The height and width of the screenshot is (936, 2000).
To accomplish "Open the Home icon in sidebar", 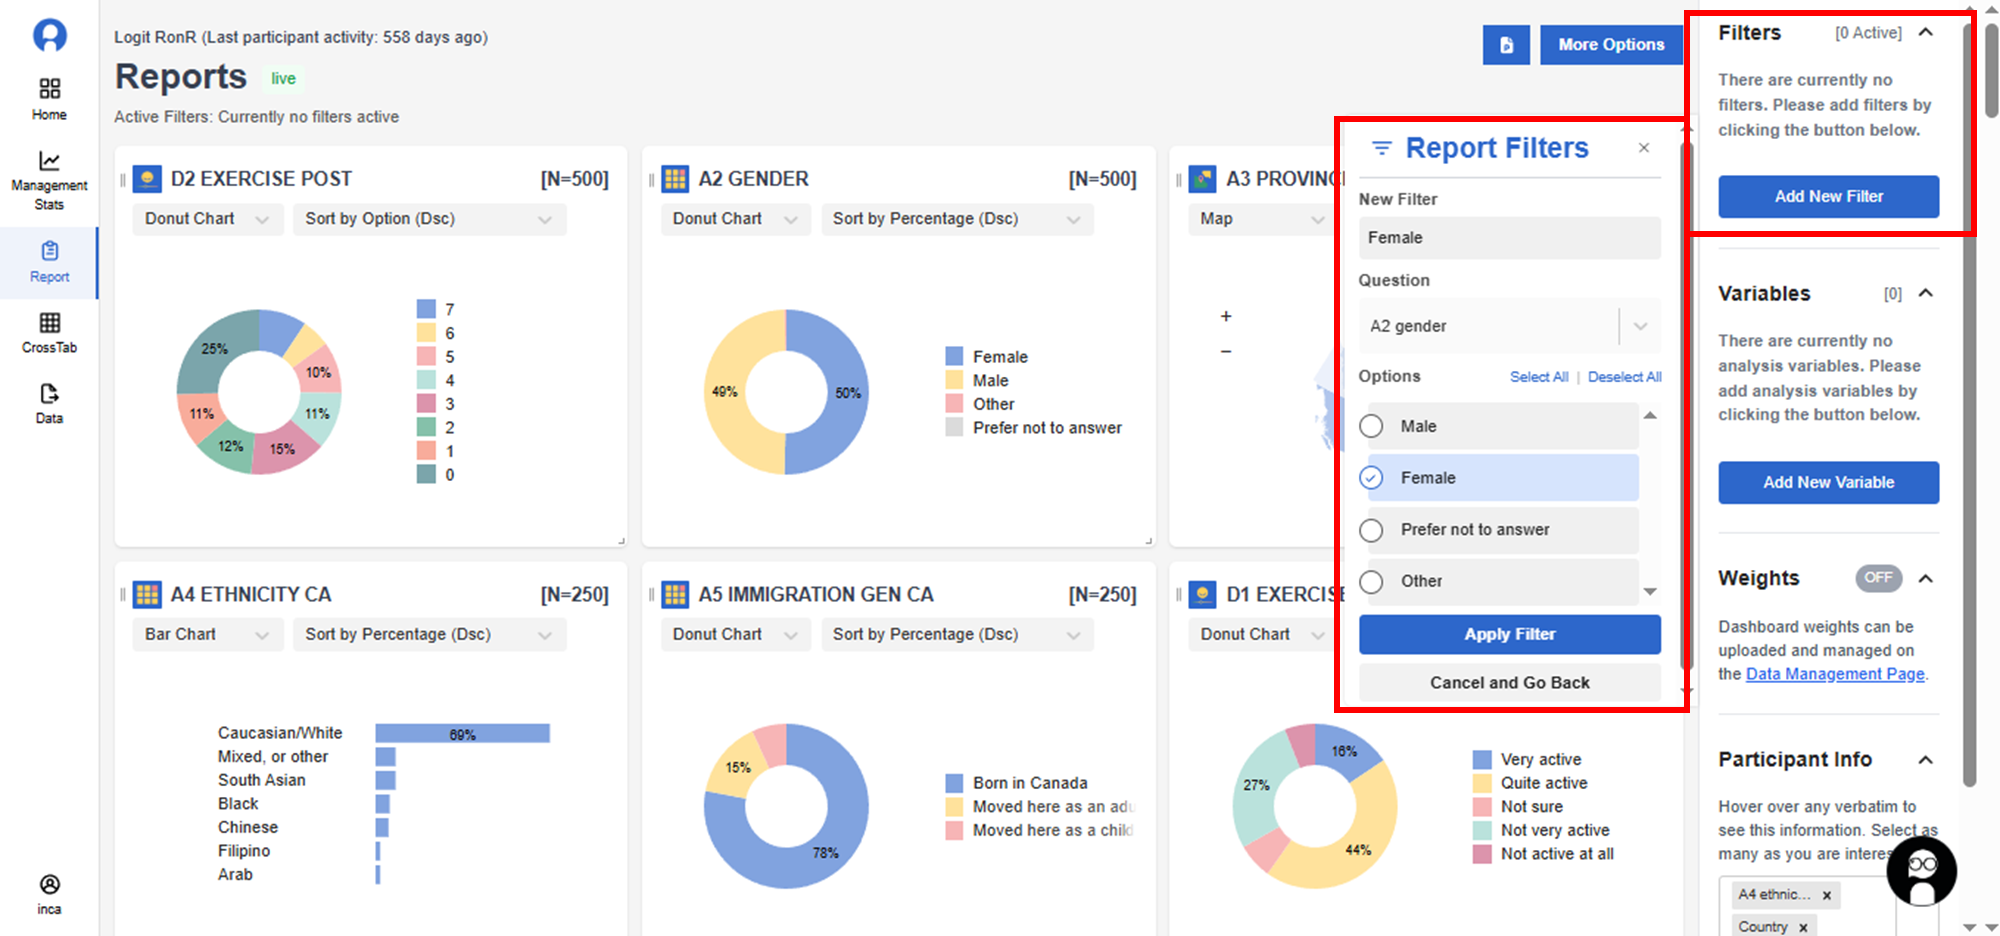I will pyautogui.click(x=49, y=99).
